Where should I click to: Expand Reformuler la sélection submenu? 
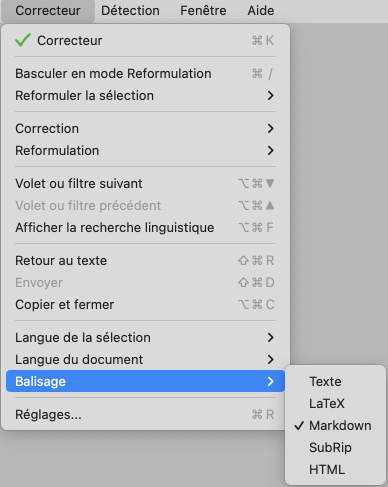(x=145, y=96)
